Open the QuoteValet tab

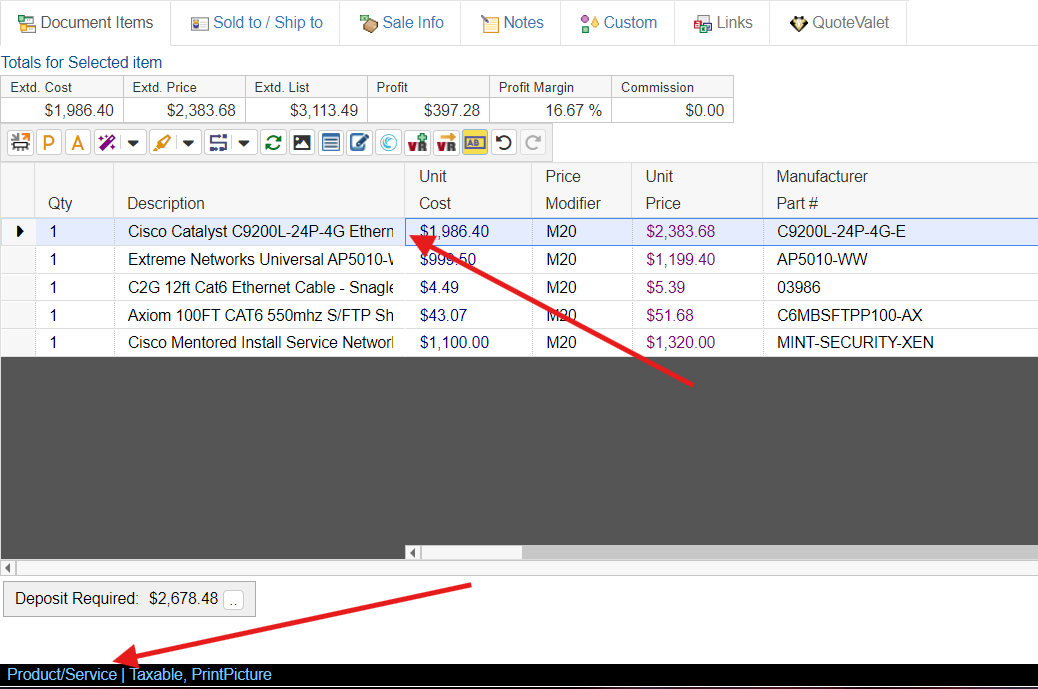pos(838,22)
